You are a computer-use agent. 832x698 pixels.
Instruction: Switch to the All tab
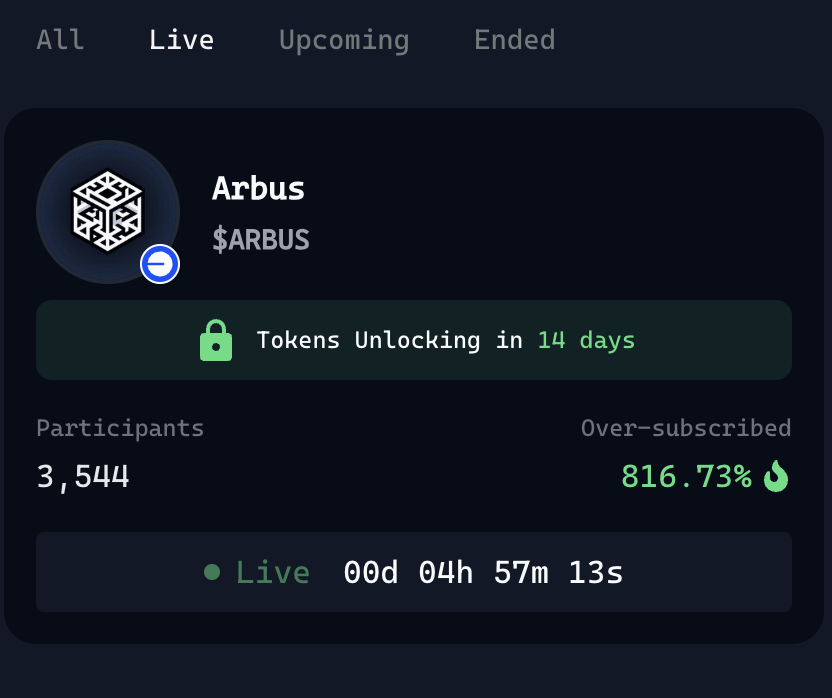[60, 40]
